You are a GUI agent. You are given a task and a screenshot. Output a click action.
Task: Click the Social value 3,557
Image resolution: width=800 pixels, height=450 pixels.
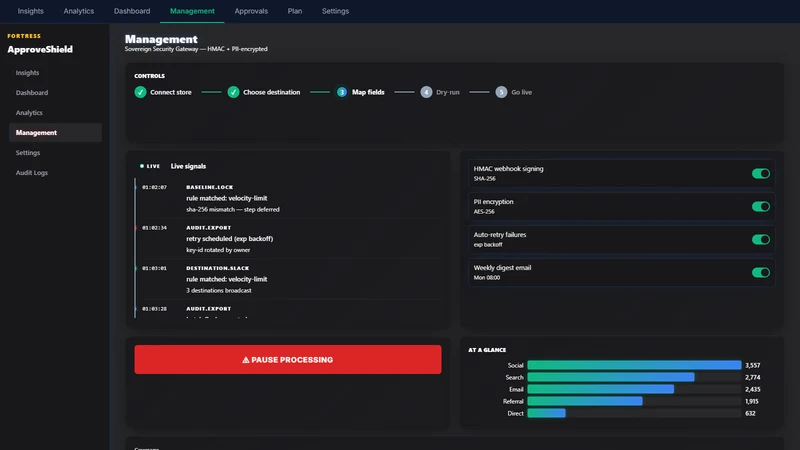click(753, 365)
